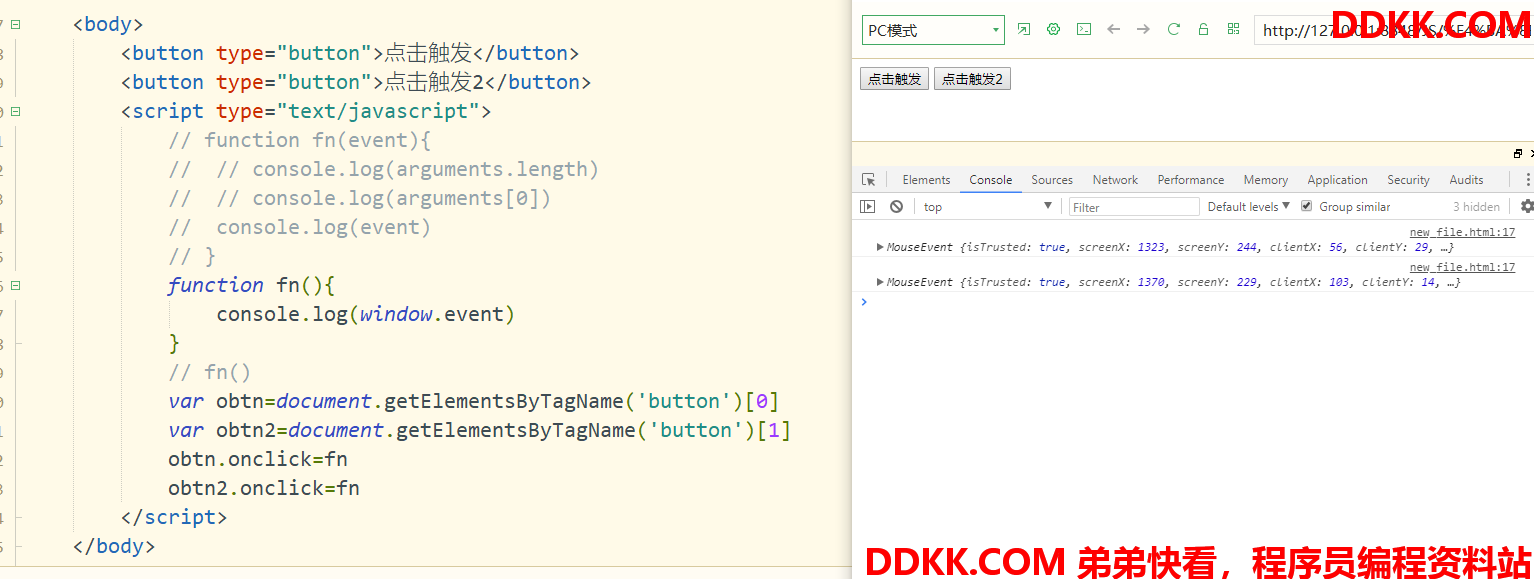Switch to the Security tab
The image size is (1534, 579).
(x=1408, y=180)
